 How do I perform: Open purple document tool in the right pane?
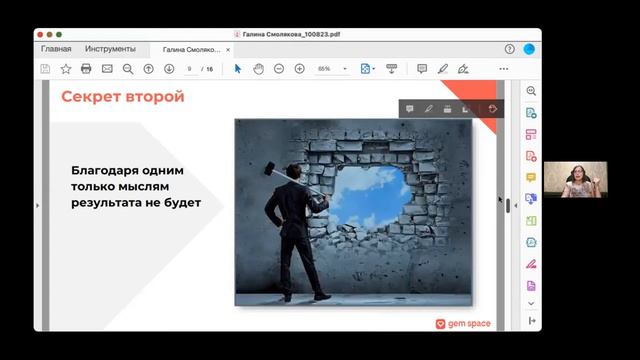pos(531,286)
